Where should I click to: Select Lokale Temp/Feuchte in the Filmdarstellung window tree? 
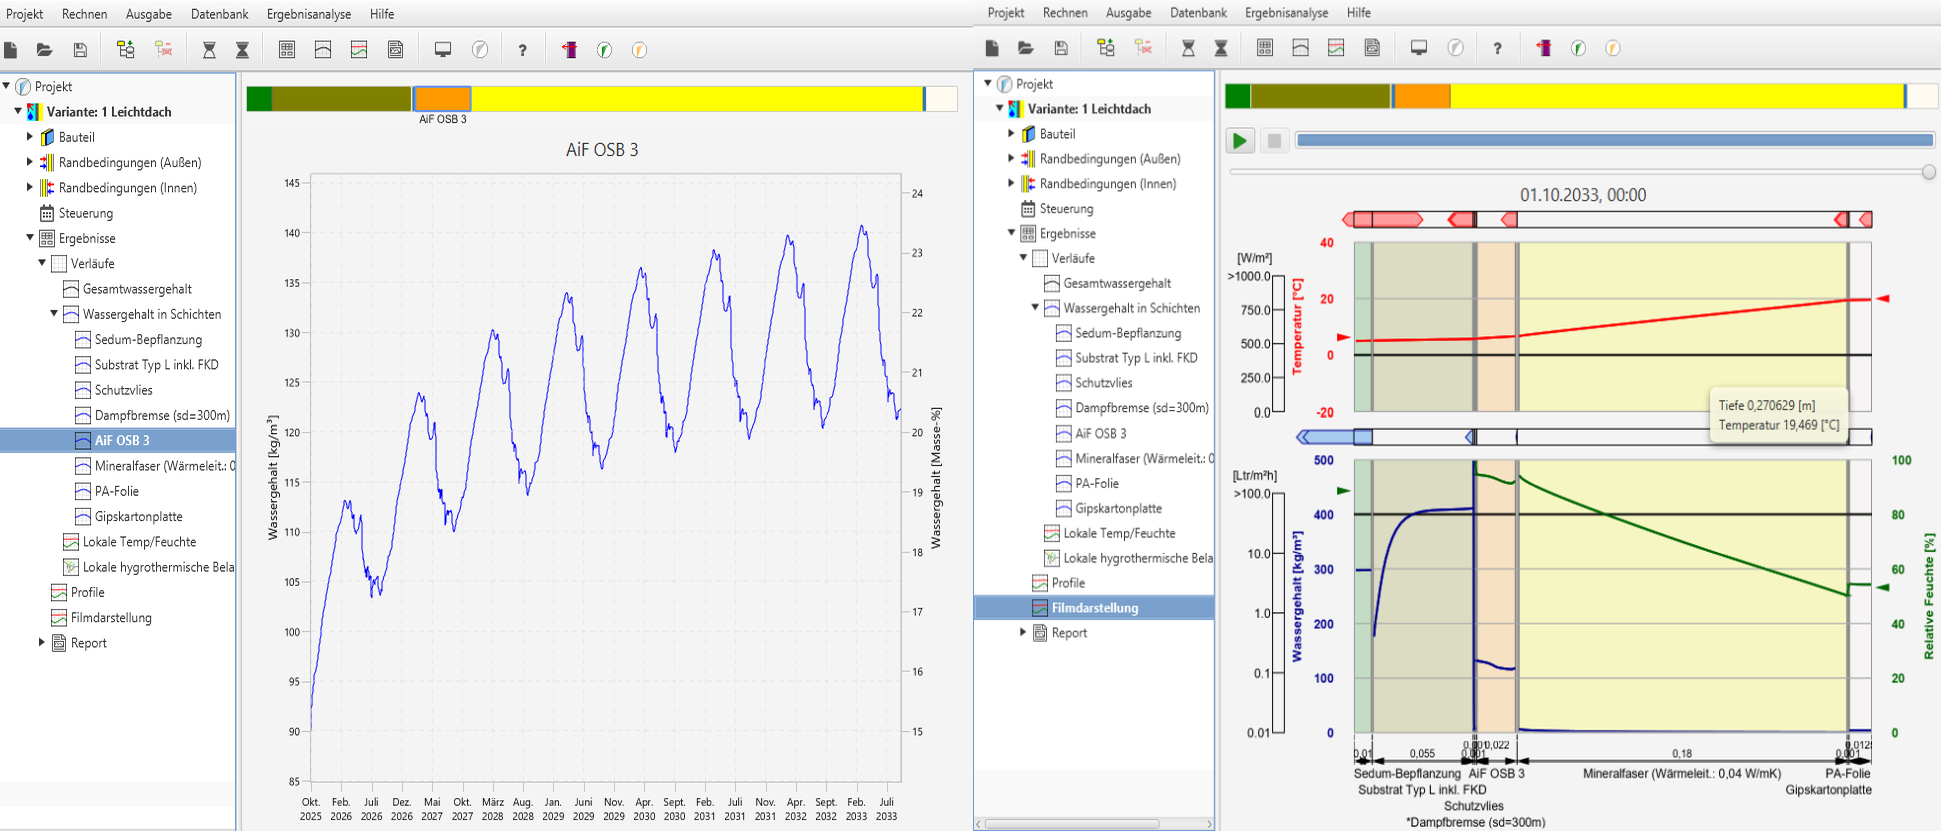pyautogui.click(x=1118, y=533)
